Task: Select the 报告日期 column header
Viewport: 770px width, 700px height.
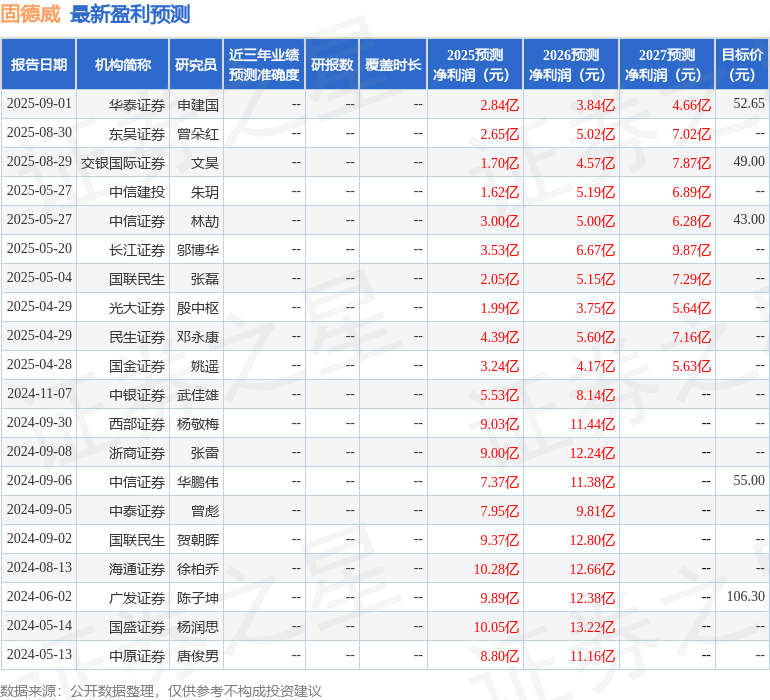Action: [x=39, y=65]
